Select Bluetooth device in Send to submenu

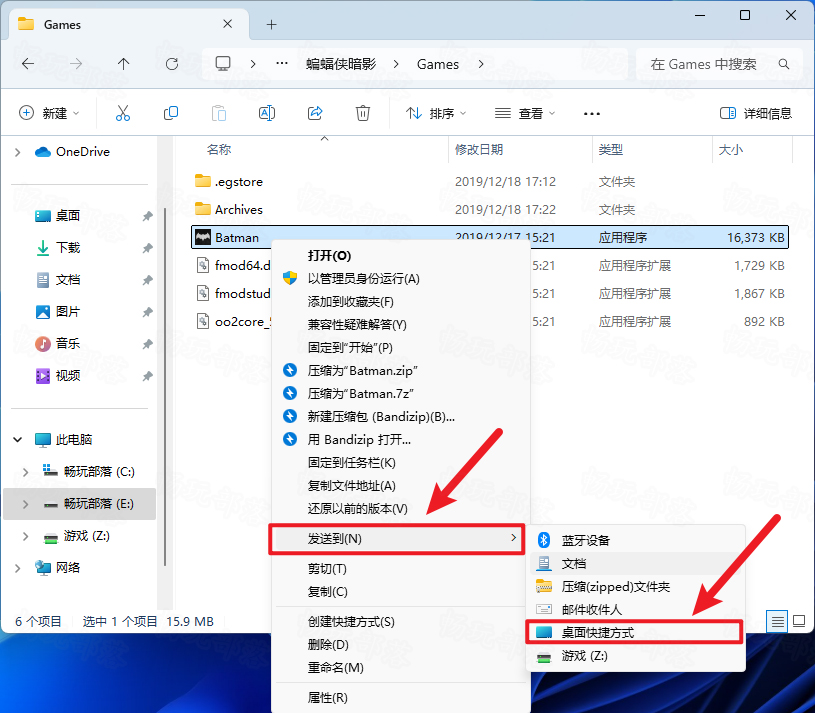click(637, 540)
